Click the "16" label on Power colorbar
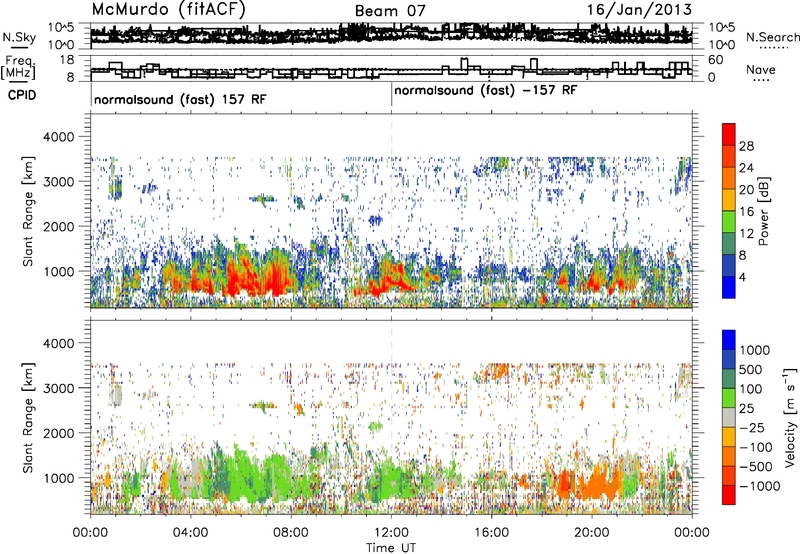The width and height of the screenshot is (800, 554). [746, 212]
